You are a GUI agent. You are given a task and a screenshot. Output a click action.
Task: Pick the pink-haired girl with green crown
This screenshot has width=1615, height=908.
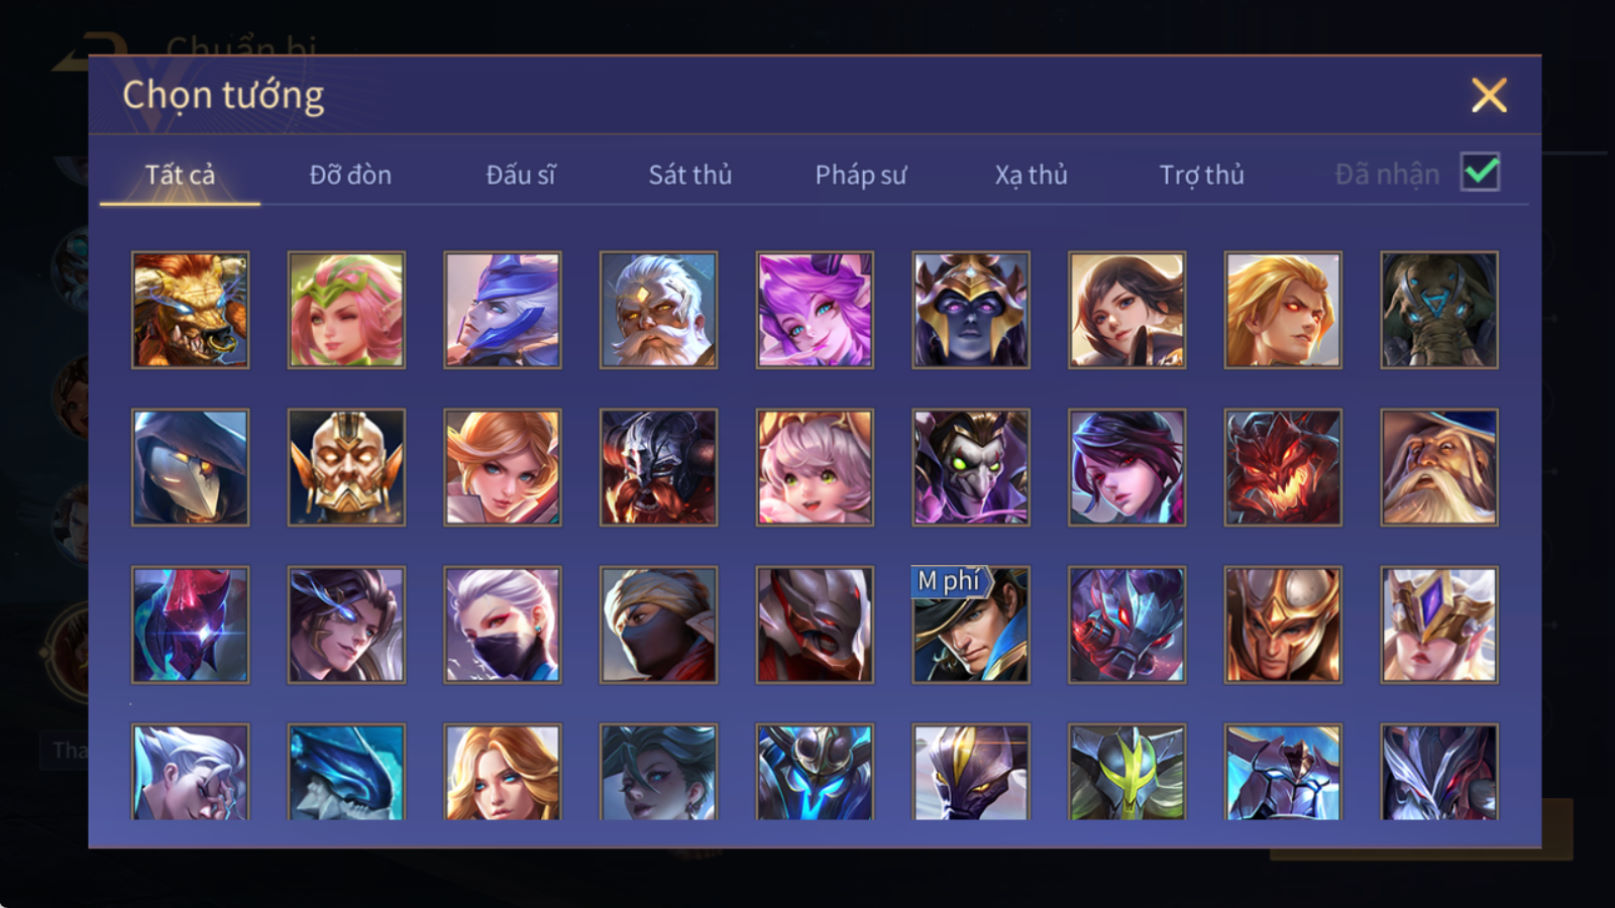click(x=346, y=310)
